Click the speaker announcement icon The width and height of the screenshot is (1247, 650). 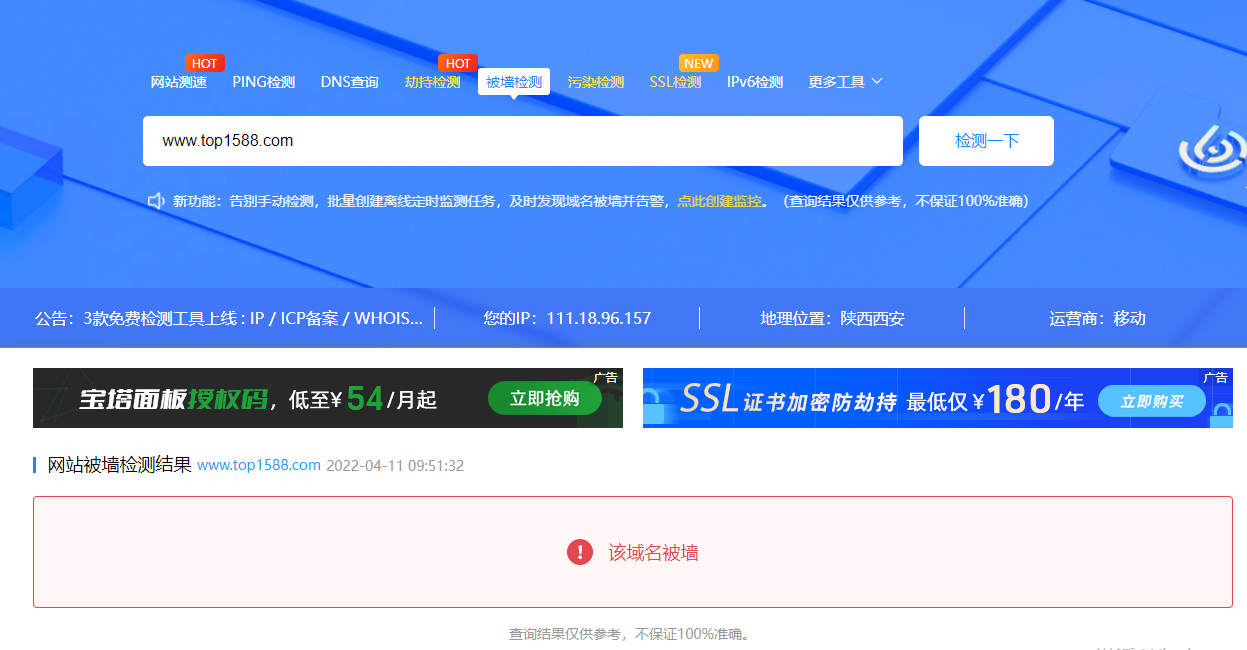pyautogui.click(x=156, y=201)
